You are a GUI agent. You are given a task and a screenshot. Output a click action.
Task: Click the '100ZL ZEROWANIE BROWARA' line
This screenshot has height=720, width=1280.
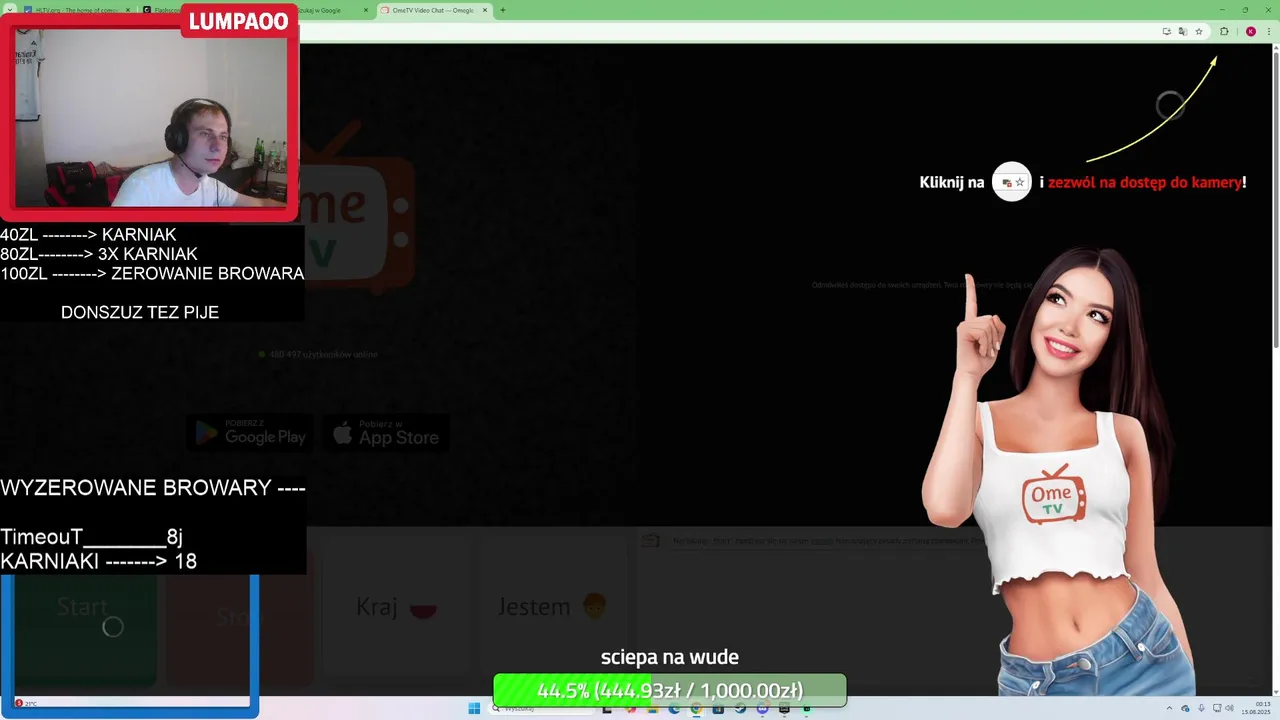152,273
